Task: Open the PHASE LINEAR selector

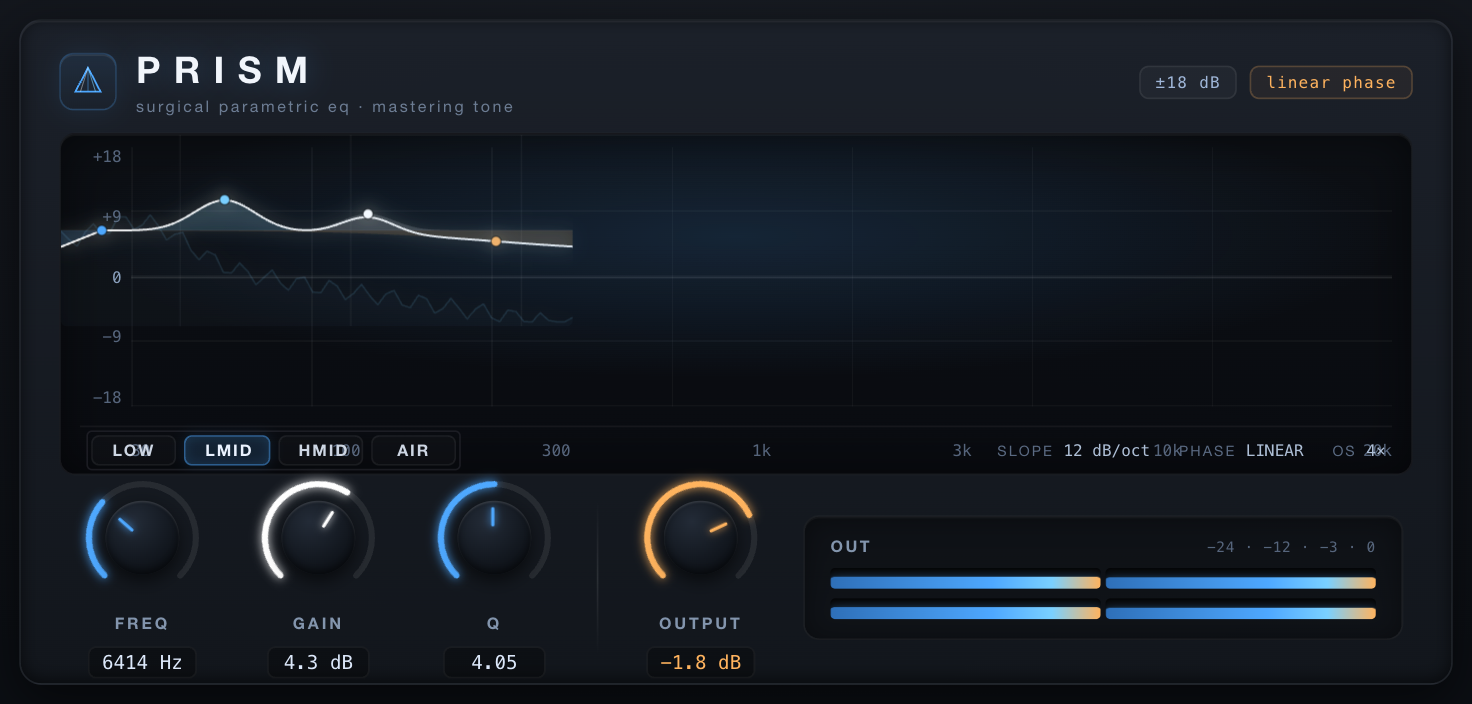Action: (1241, 451)
